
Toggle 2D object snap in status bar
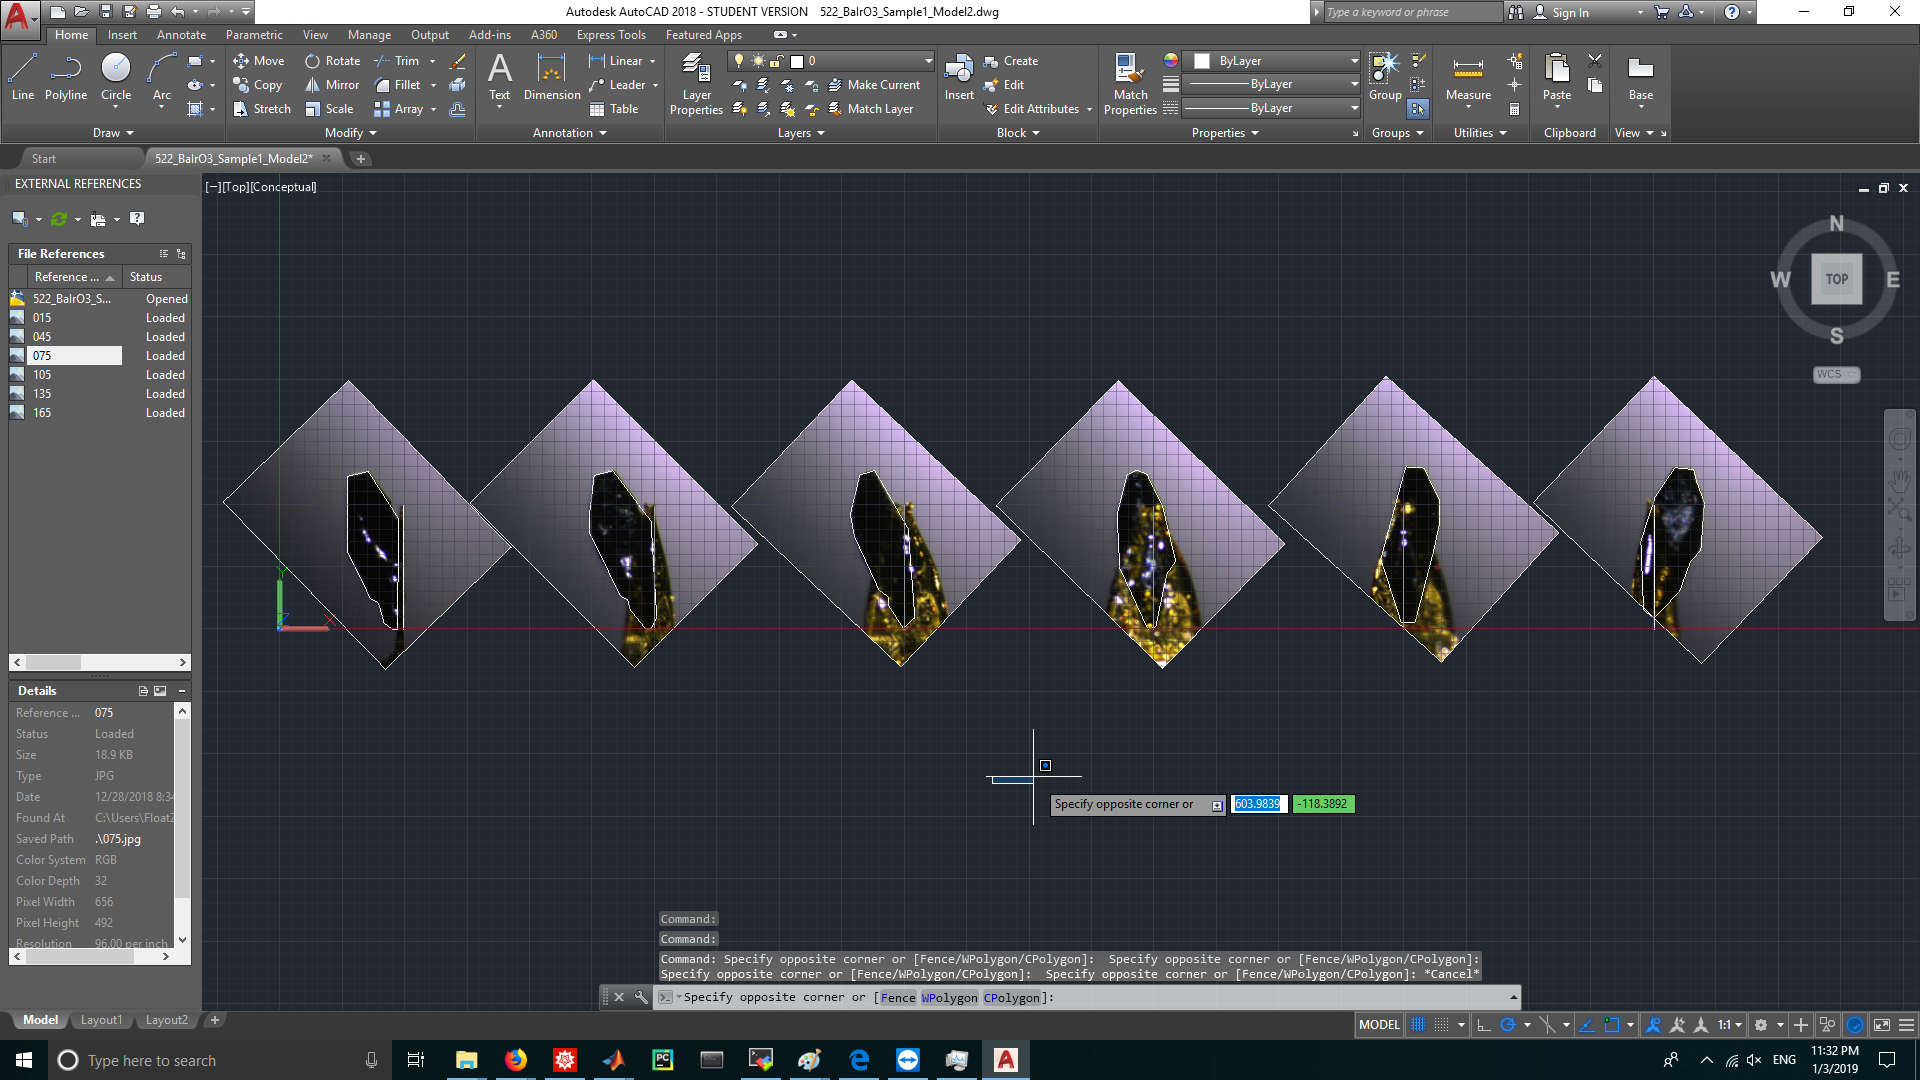[1612, 1025]
